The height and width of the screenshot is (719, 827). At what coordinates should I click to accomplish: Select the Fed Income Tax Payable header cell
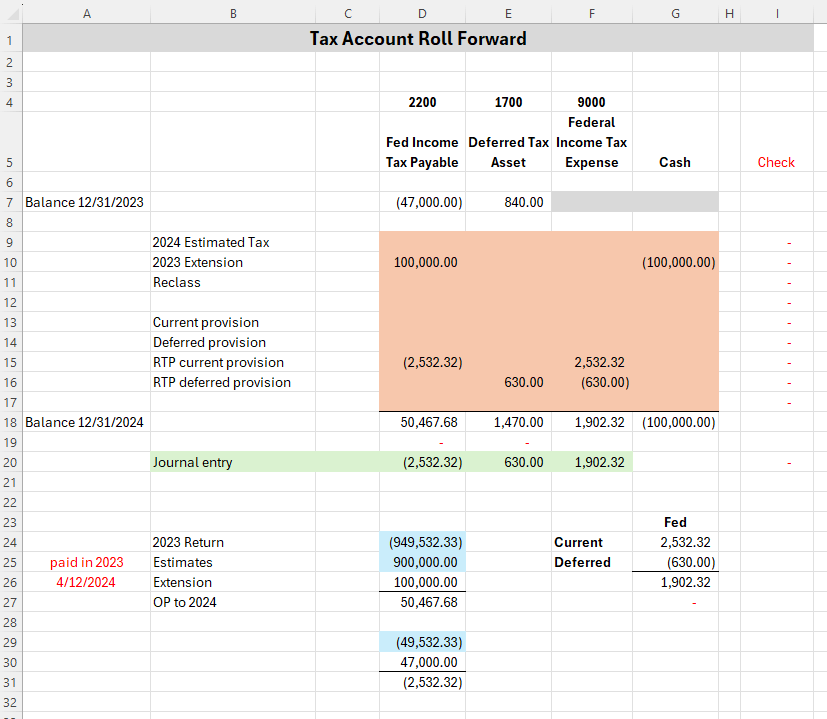[x=422, y=152]
